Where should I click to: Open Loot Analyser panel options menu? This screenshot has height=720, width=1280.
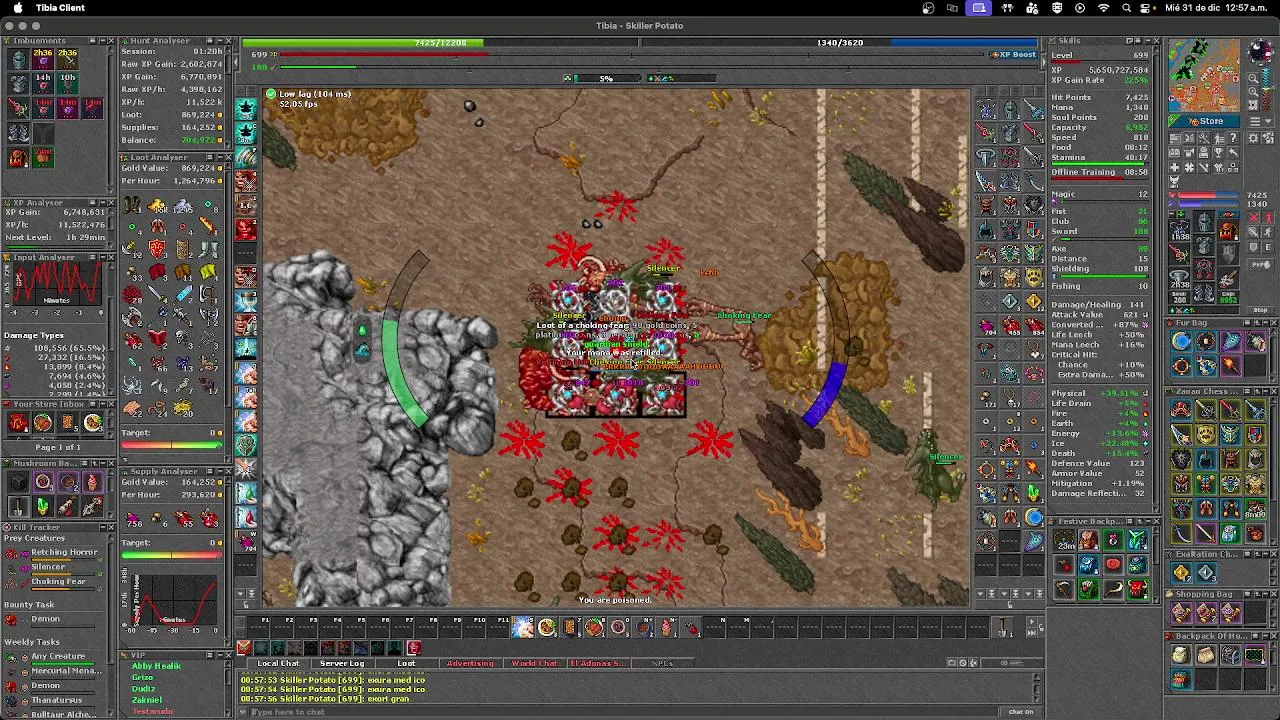tap(209, 158)
